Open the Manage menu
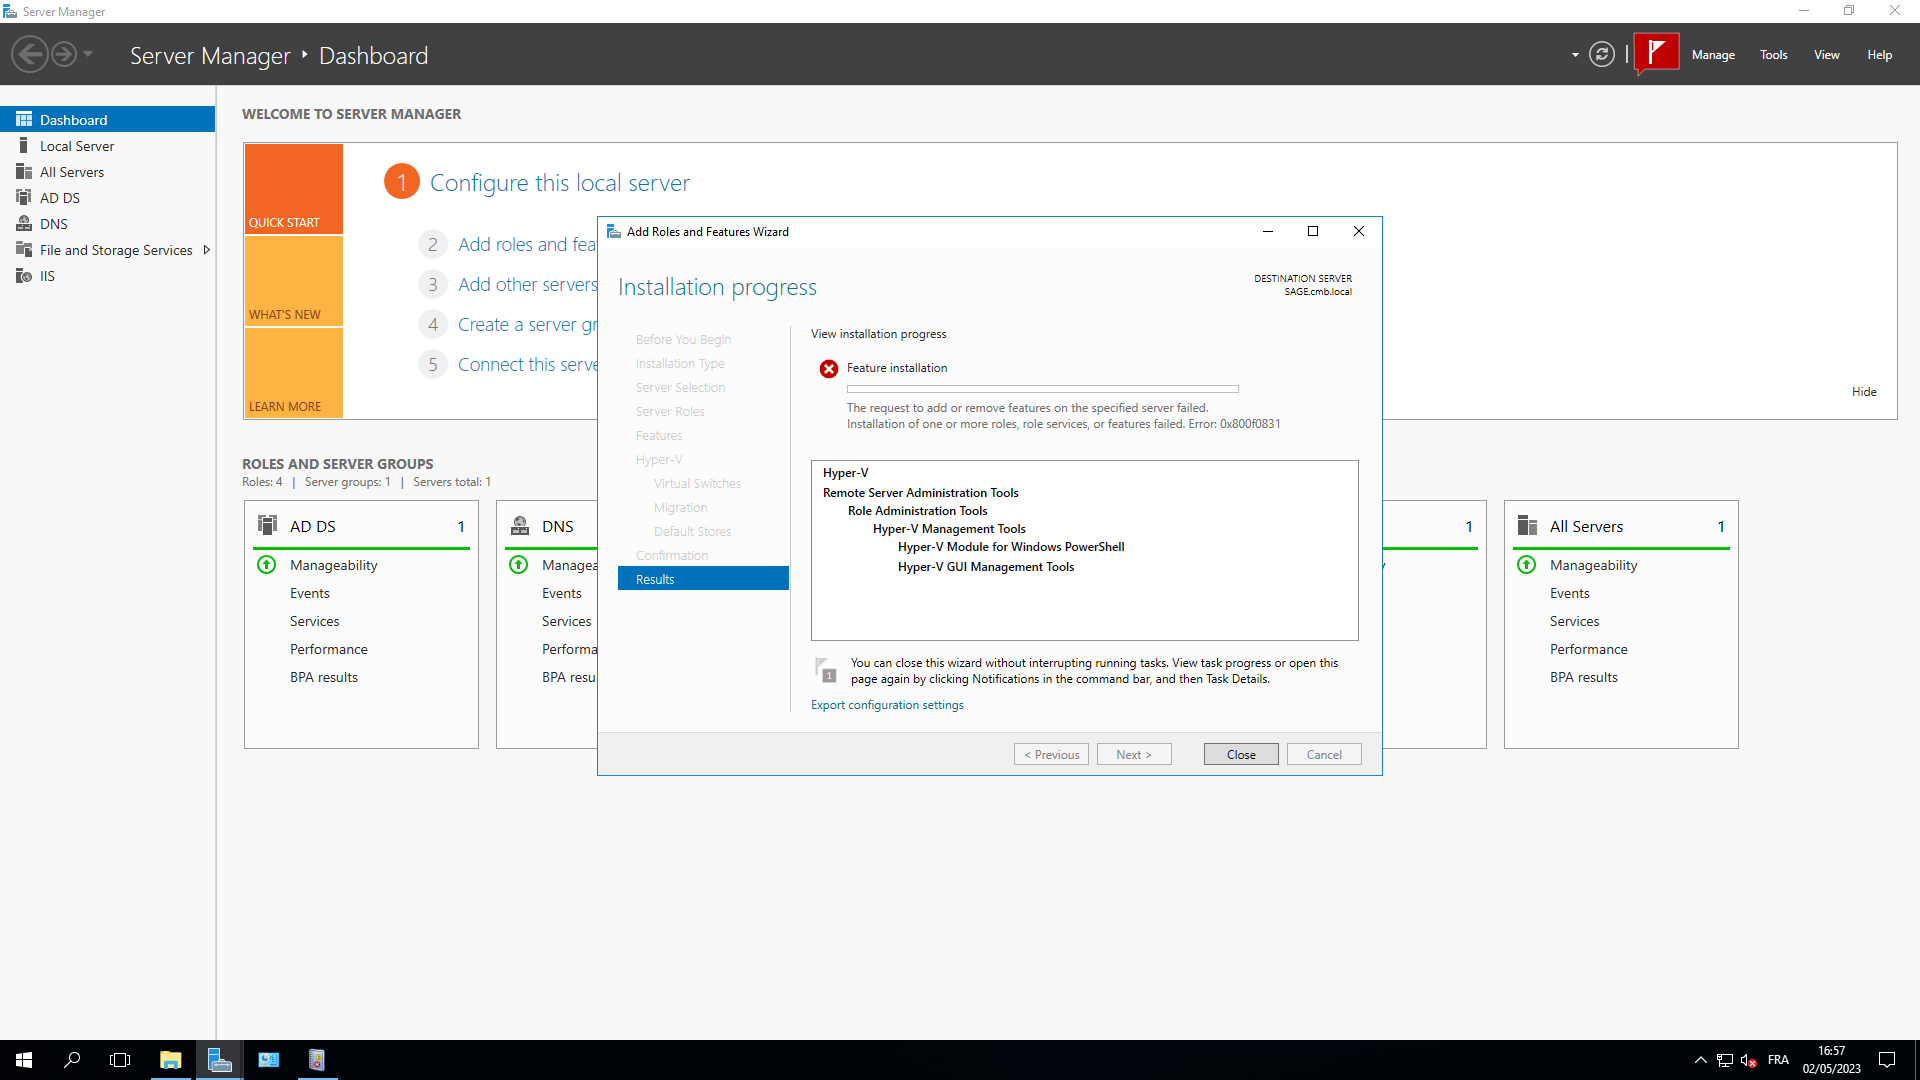This screenshot has width=1920, height=1080. click(1712, 55)
